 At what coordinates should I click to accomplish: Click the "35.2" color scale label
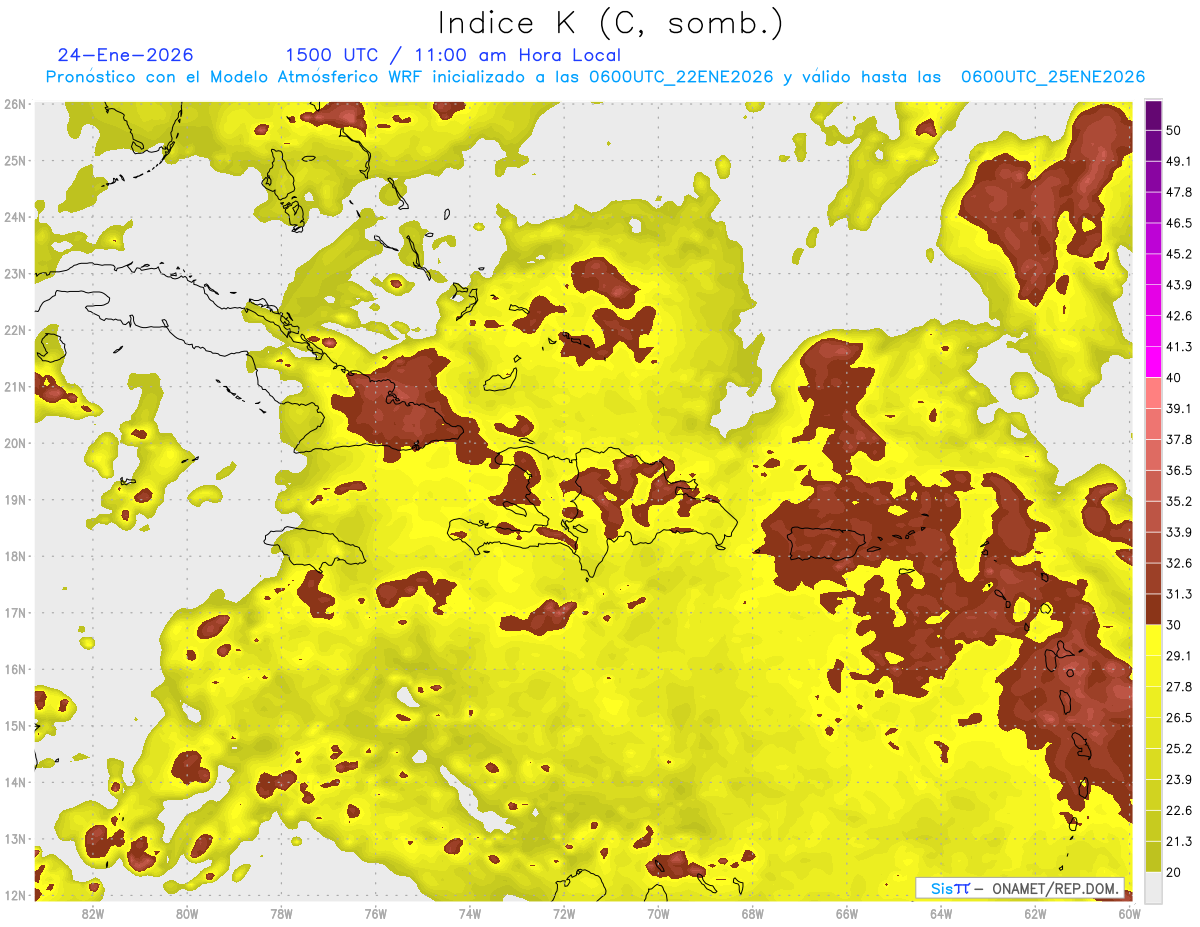[x=1179, y=501]
